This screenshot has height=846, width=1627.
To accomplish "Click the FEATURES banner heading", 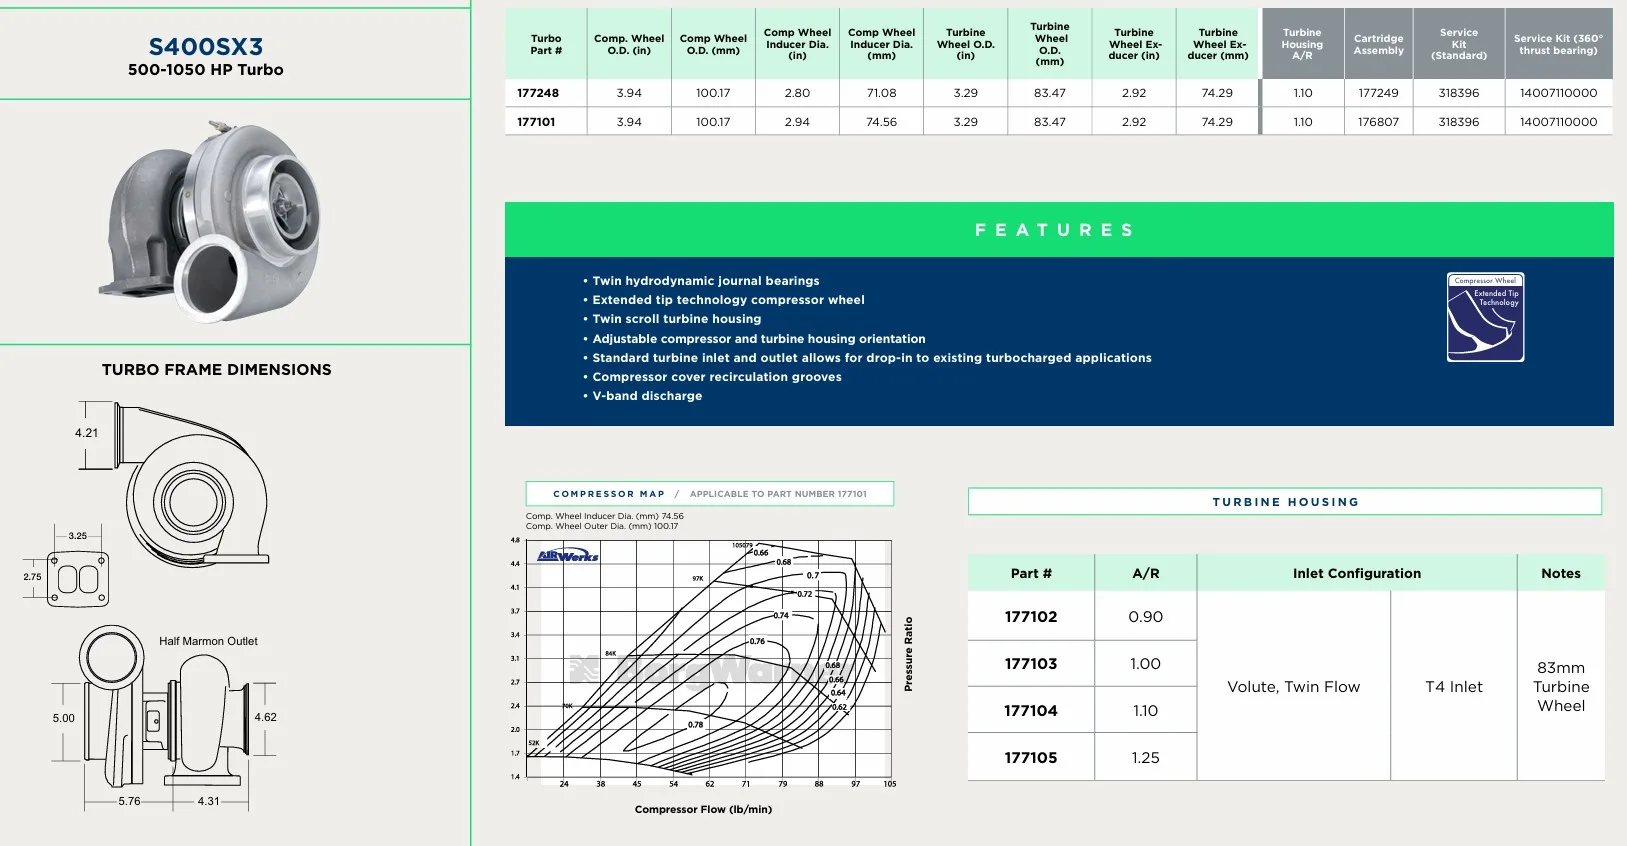I will pos(1055,230).
